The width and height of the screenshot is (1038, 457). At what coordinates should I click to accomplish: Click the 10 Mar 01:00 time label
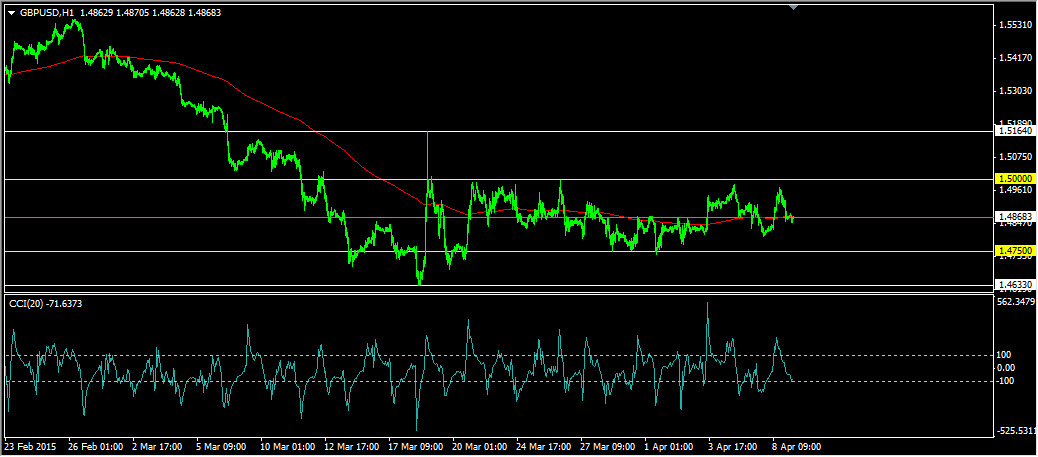[287, 446]
